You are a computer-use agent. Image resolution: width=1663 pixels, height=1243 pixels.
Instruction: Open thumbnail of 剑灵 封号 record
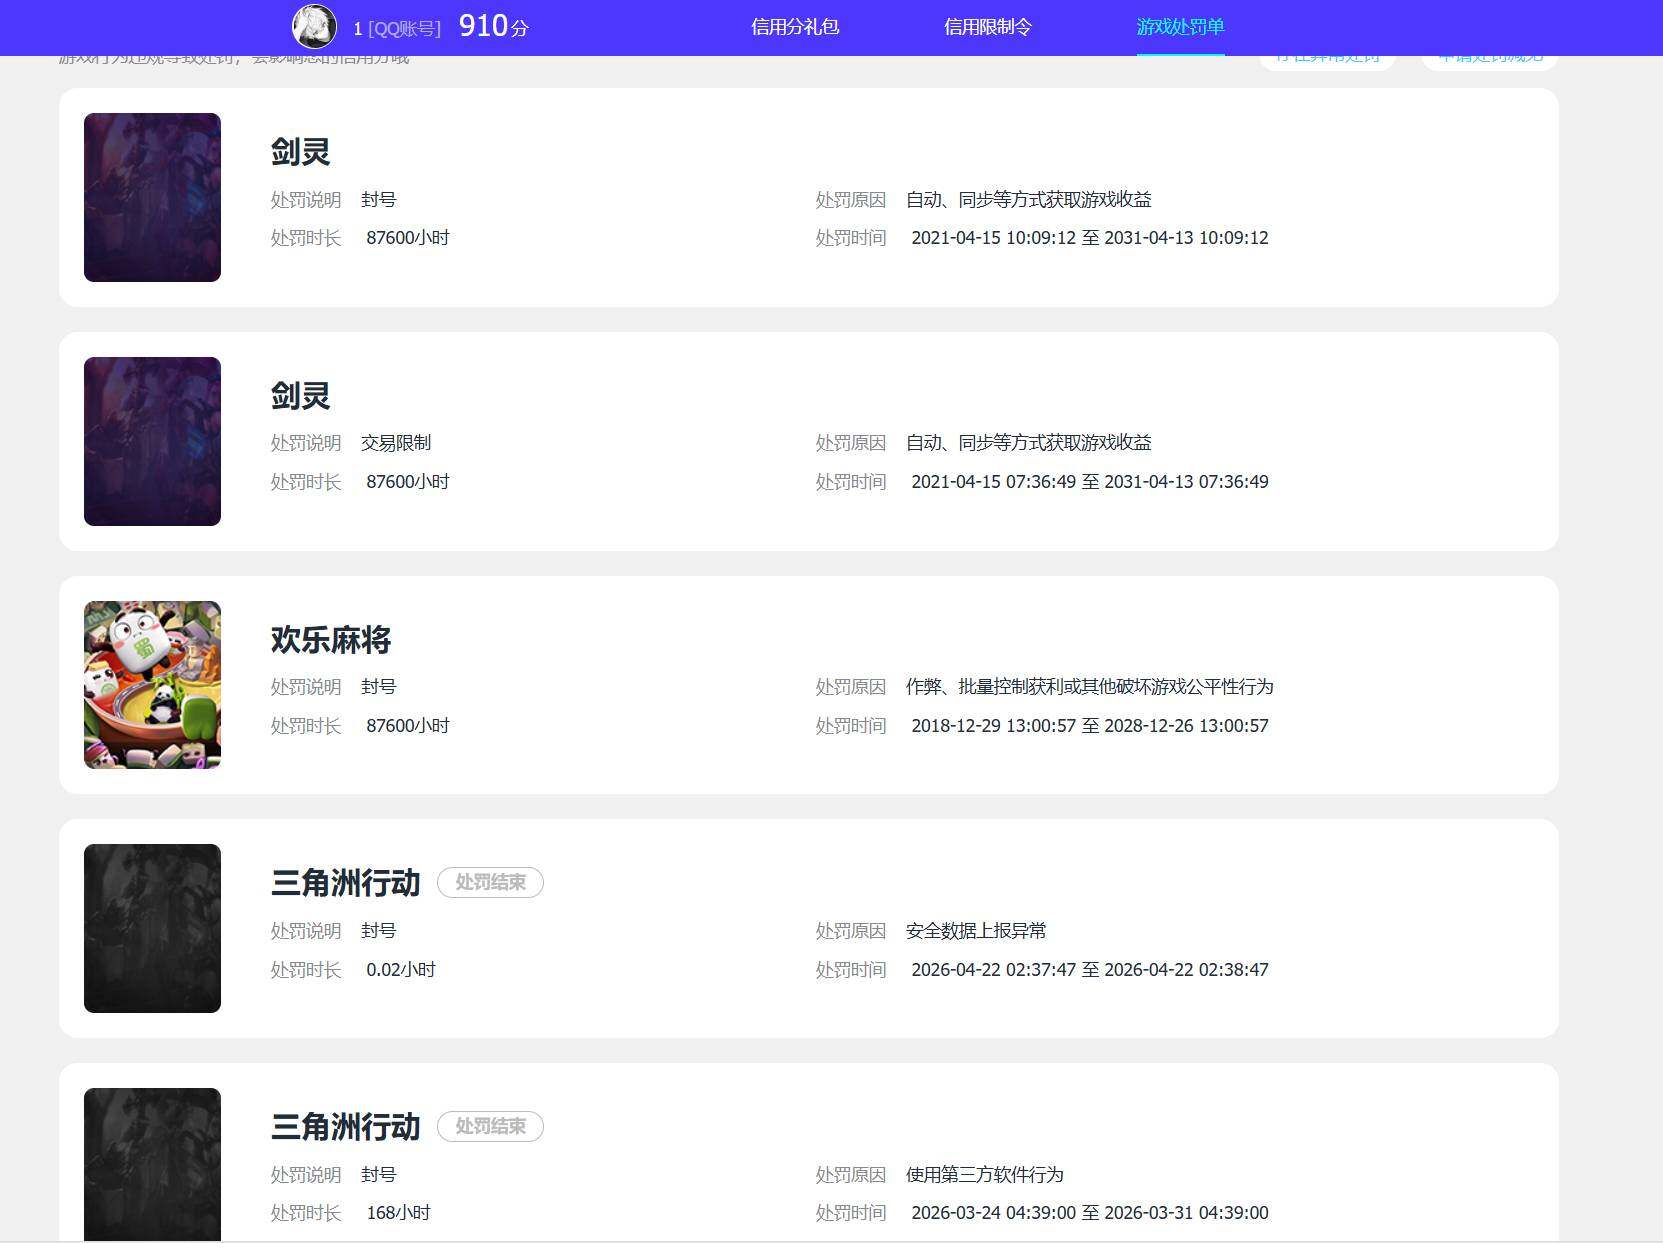(x=152, y=197)
